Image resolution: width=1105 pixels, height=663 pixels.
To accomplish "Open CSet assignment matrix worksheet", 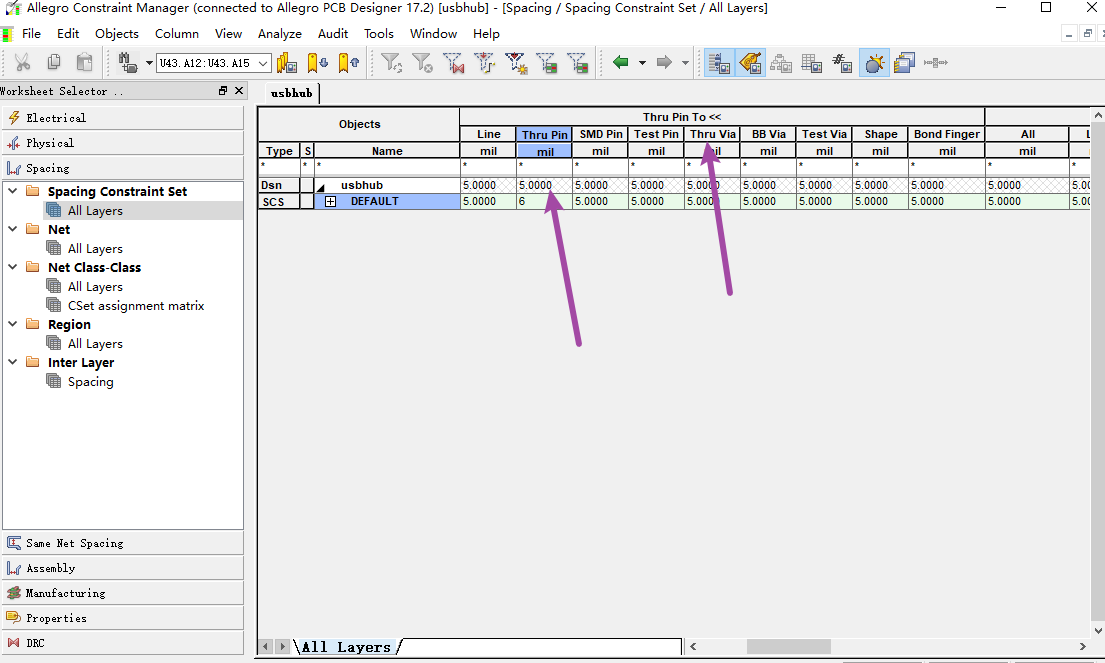I will (136, 306).
